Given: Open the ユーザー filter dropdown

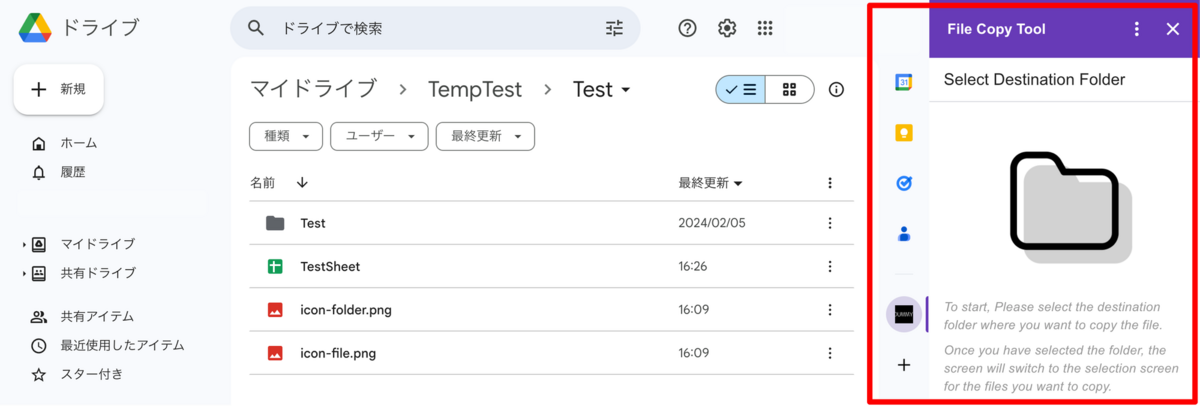Looking at the screenshot, I should tap(379, 136).
